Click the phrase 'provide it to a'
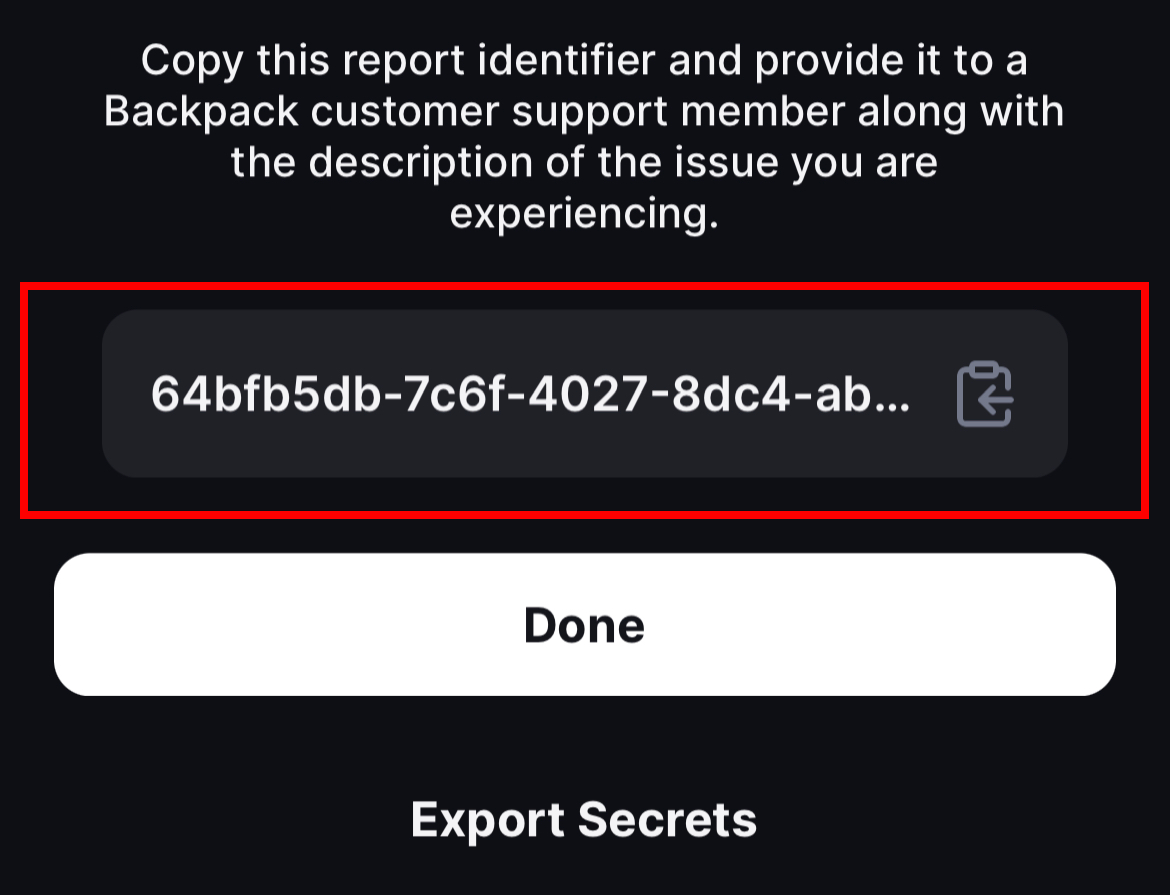This screenshot has width=1170, height=895. [x=891, y=61]
